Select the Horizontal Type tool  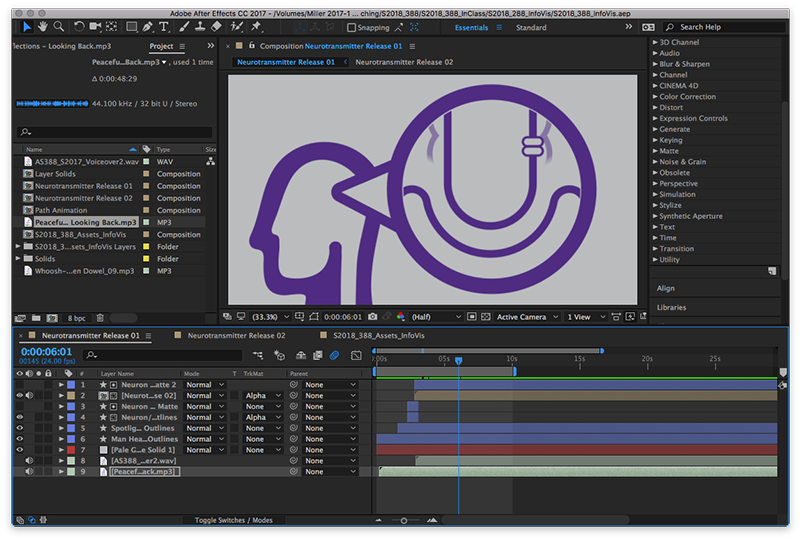[x=164, y=27]
